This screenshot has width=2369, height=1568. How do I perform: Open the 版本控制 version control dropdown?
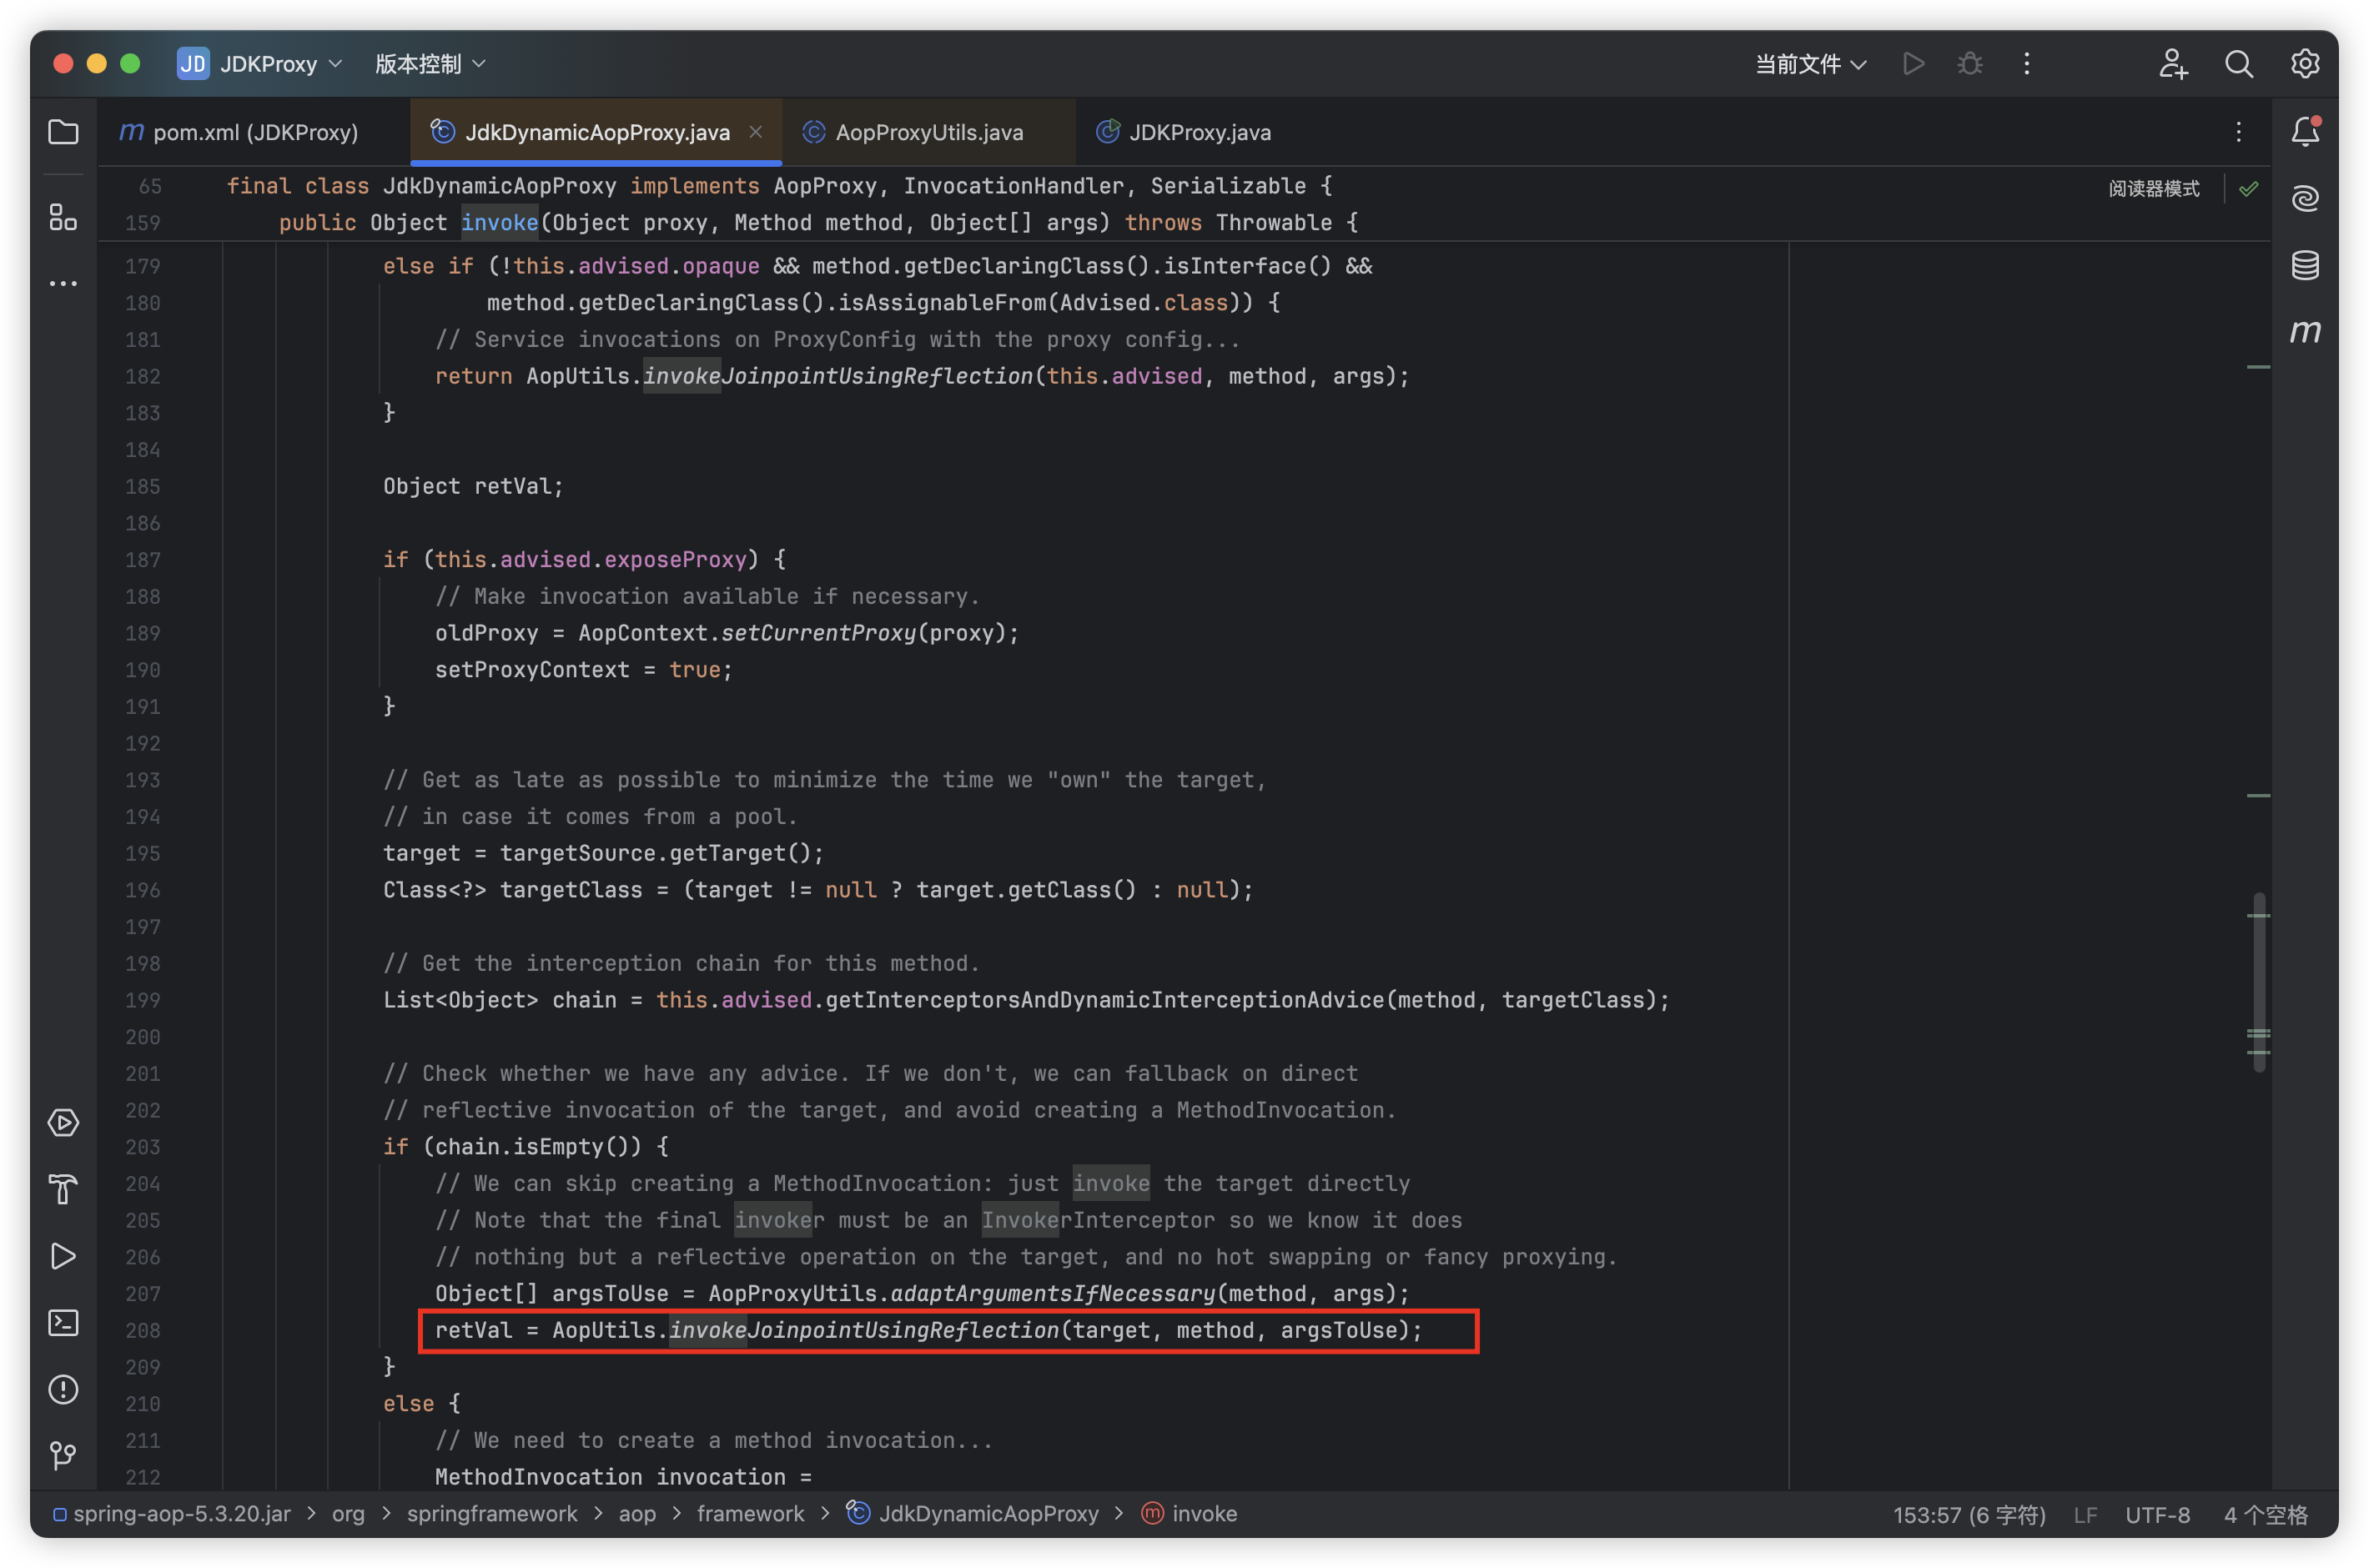point(430,64)
